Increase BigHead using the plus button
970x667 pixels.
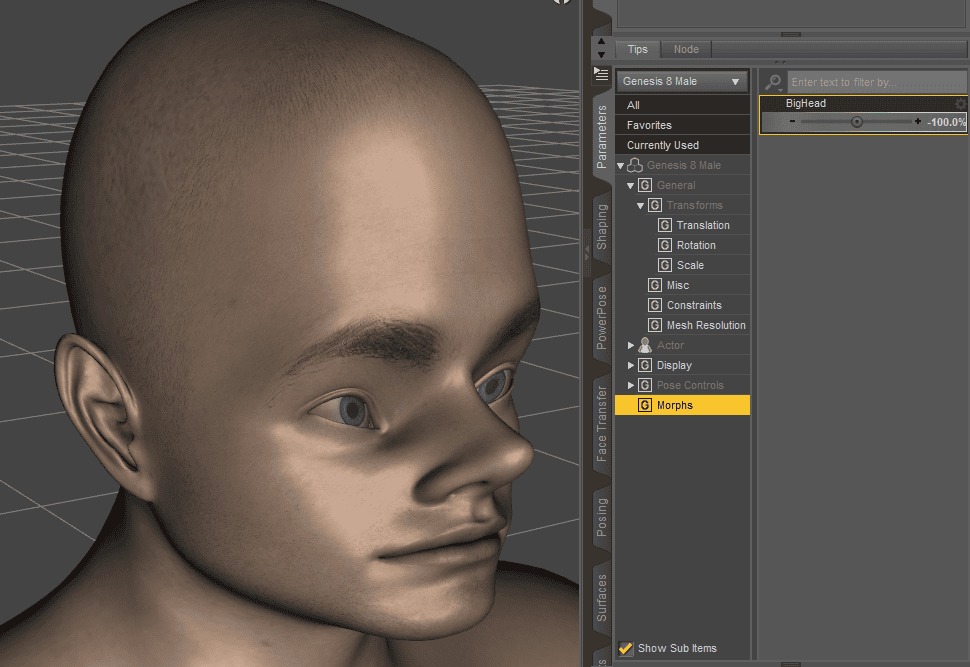[918, 121]
